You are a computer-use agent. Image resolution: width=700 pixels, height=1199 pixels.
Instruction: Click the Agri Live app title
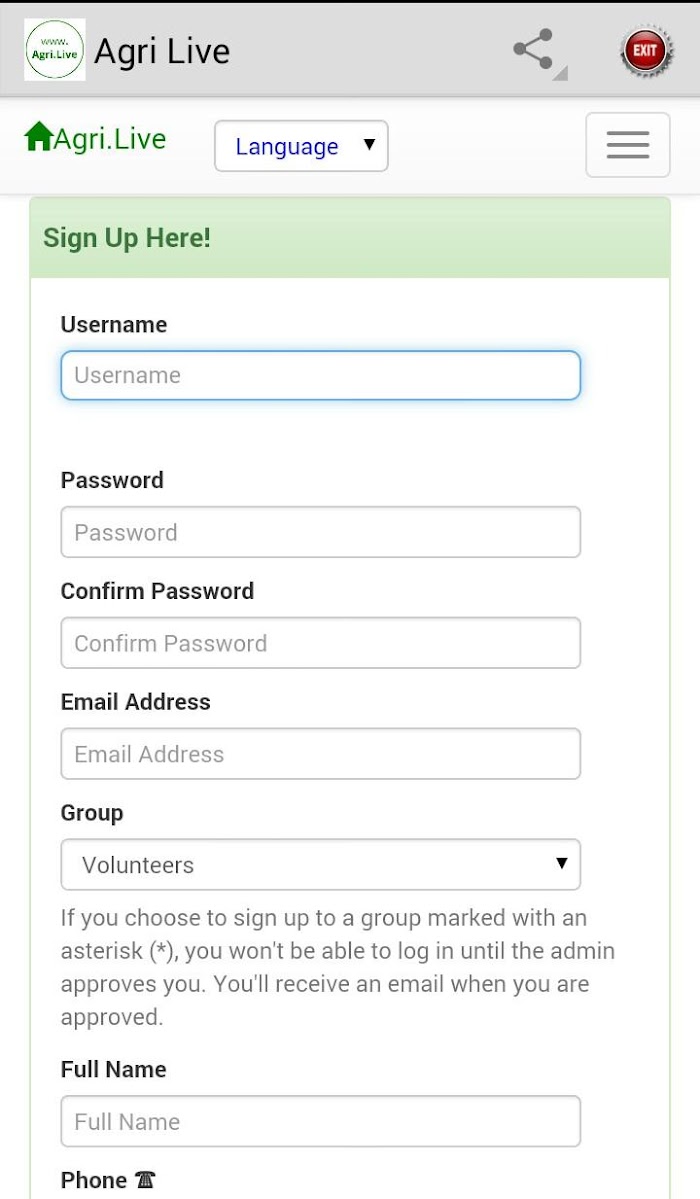coord(161,51)
